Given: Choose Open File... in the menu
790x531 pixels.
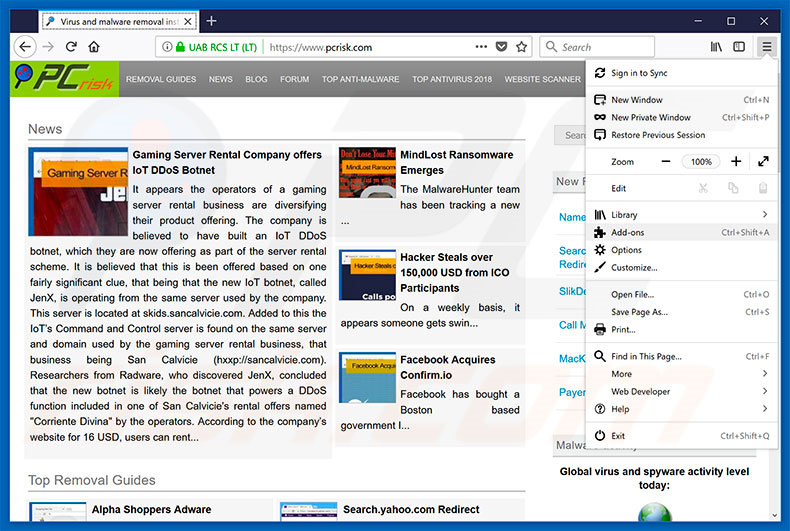Looking at the screenshot, I should pyautogui.click(x=681, y=294).
